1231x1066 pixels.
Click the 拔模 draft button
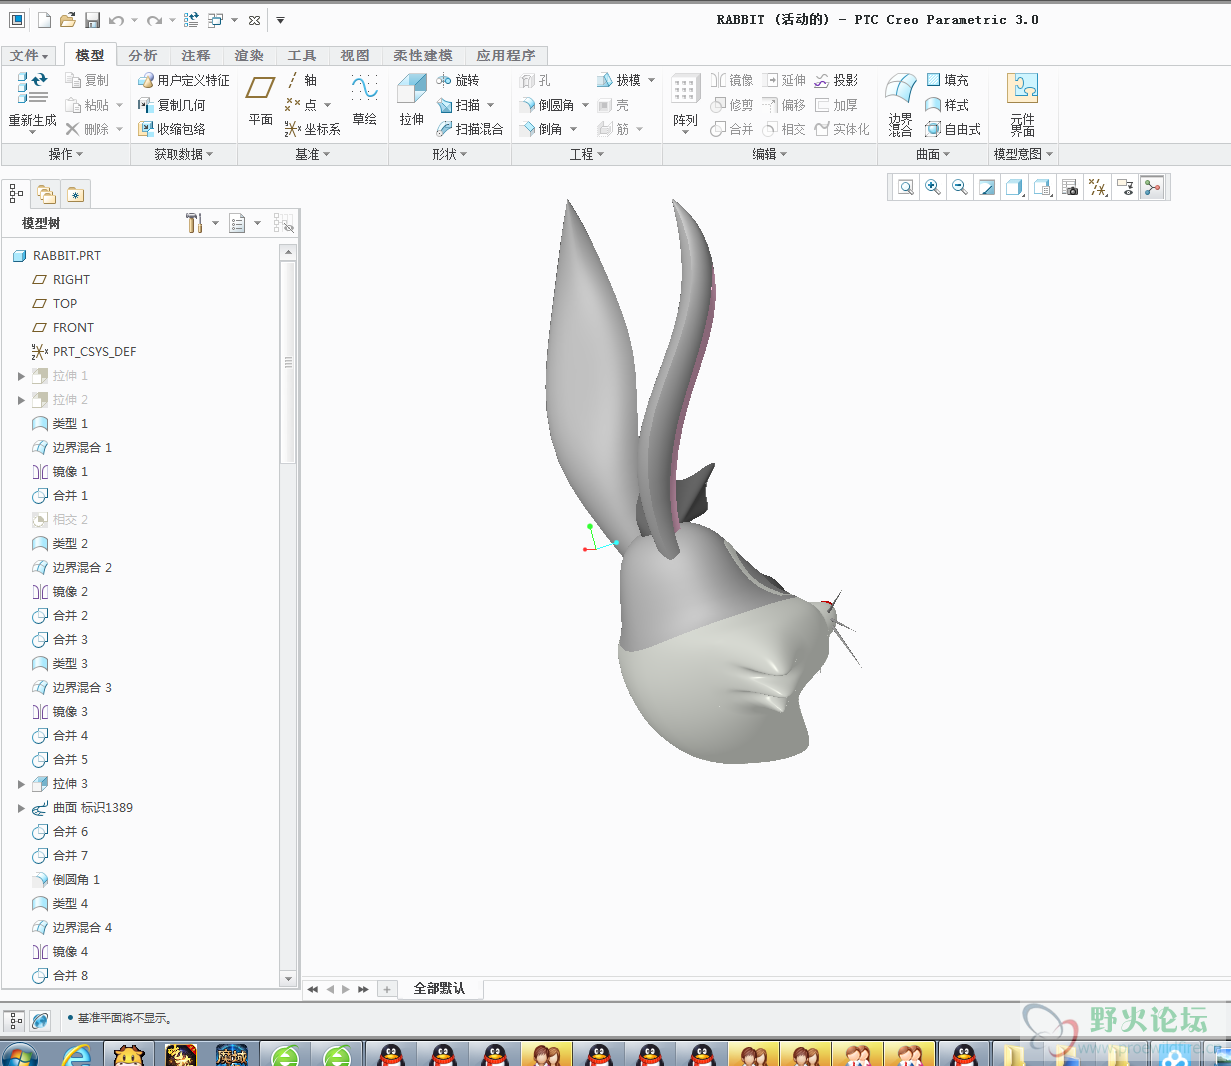(619, 80)
